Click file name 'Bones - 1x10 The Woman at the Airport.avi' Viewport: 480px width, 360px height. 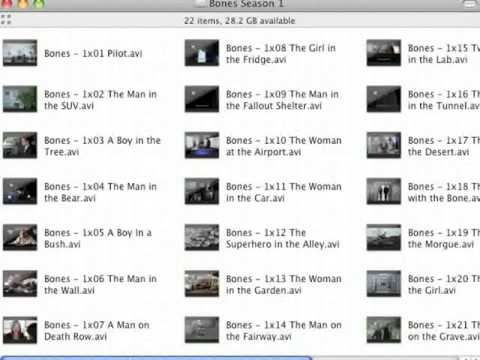[x=284, y=146]
